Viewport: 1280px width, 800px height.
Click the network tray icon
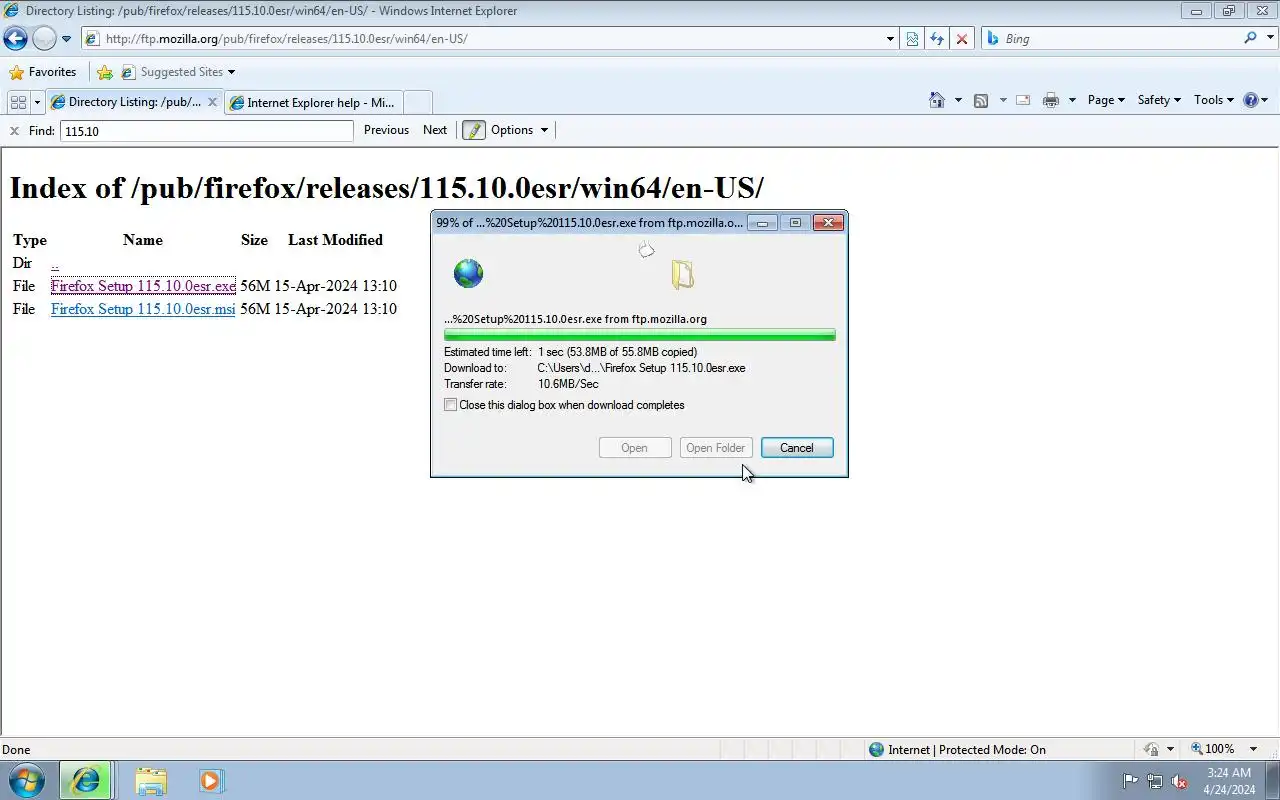tap(1155, 781)
